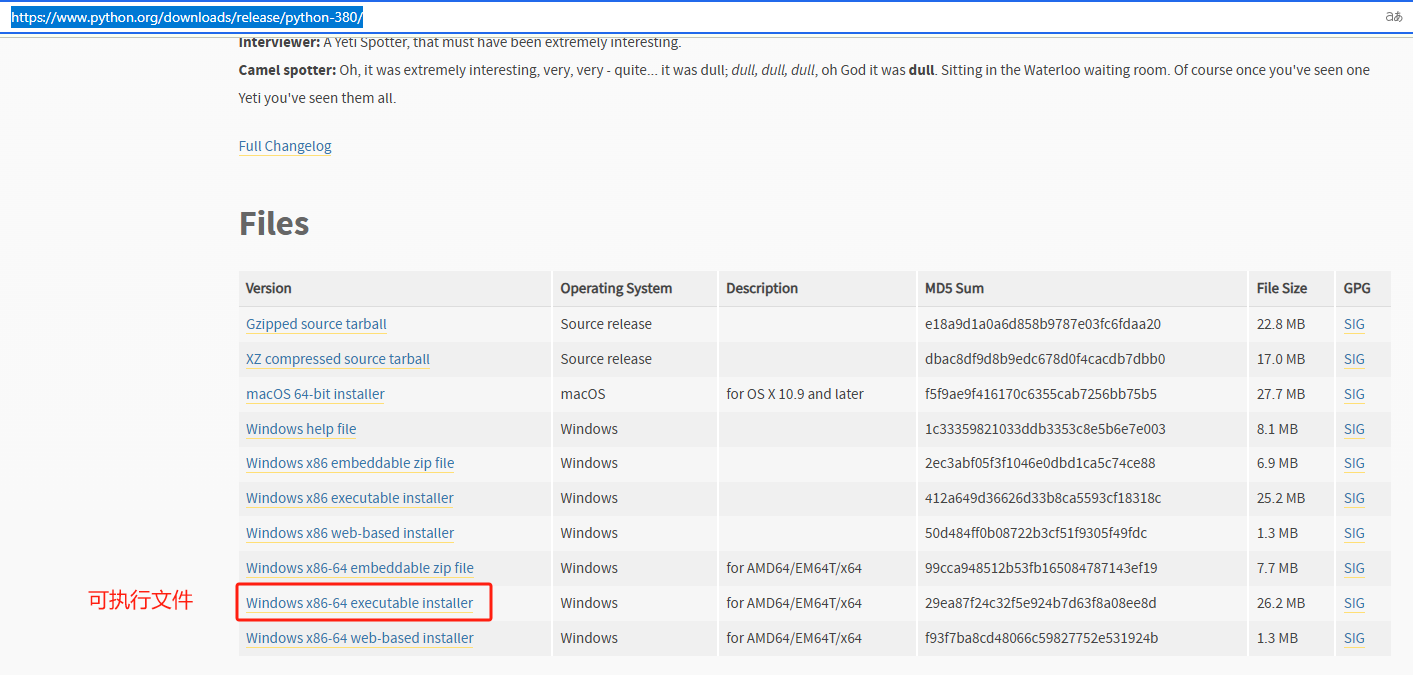Open SIG link for x86-64 executable installer
This screenshot has height=675, width=1413.
click(1354, 603)
